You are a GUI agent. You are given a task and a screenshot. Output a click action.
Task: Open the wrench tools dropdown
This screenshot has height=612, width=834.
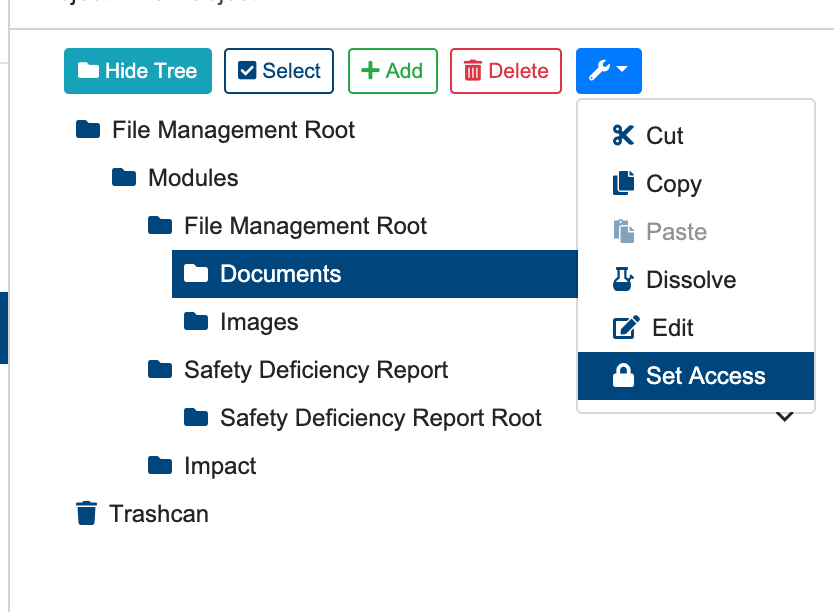click(x=608, y=71)
